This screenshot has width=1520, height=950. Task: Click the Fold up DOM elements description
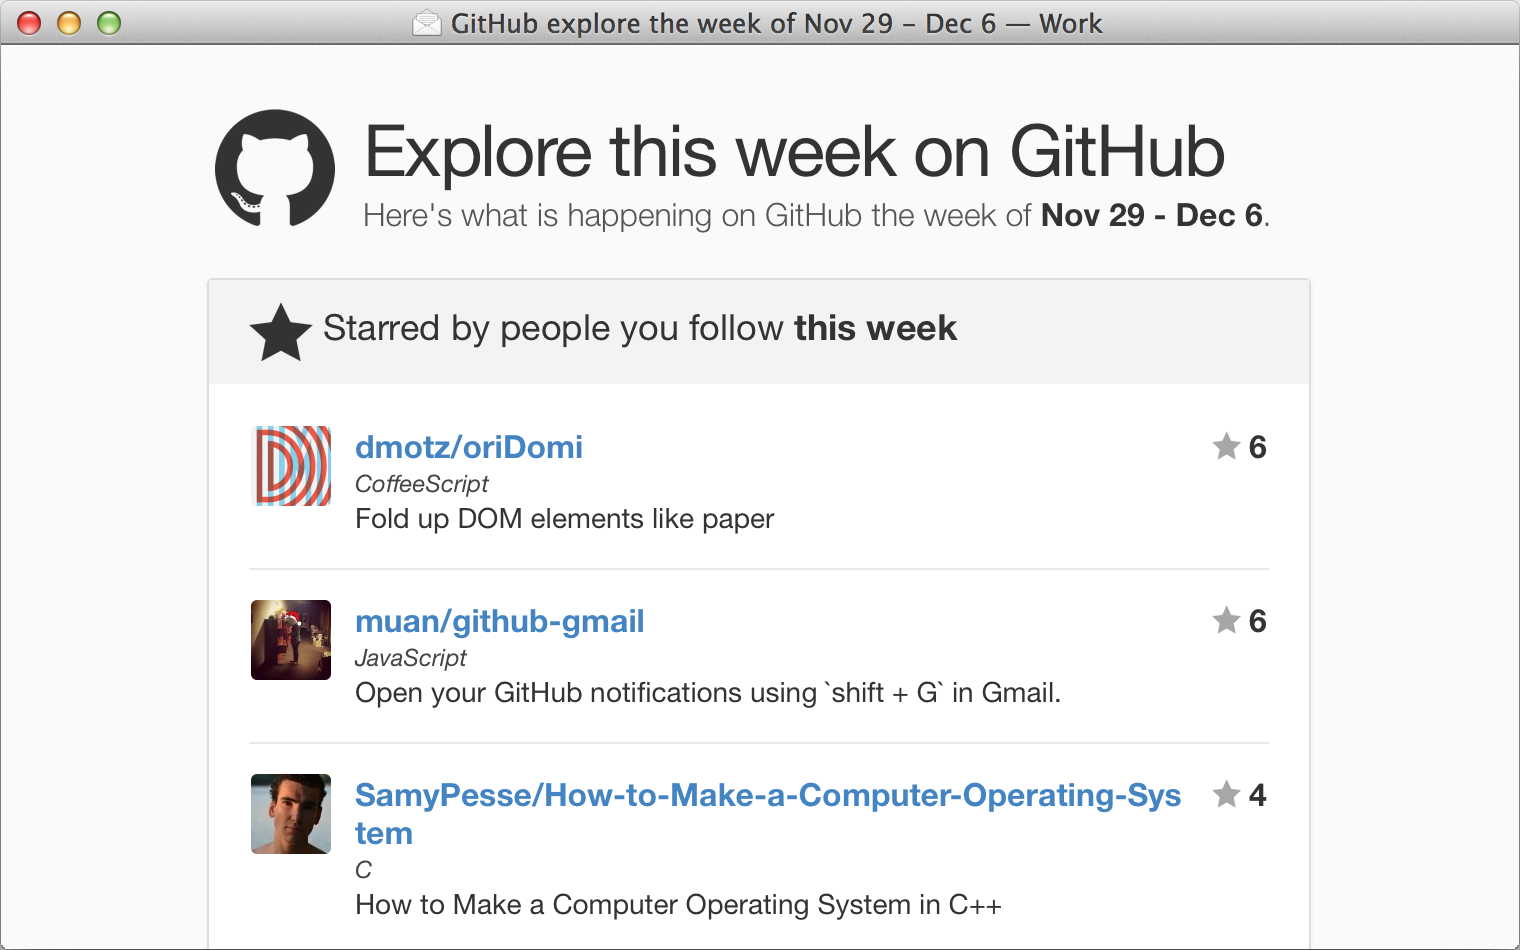point(565,519)
